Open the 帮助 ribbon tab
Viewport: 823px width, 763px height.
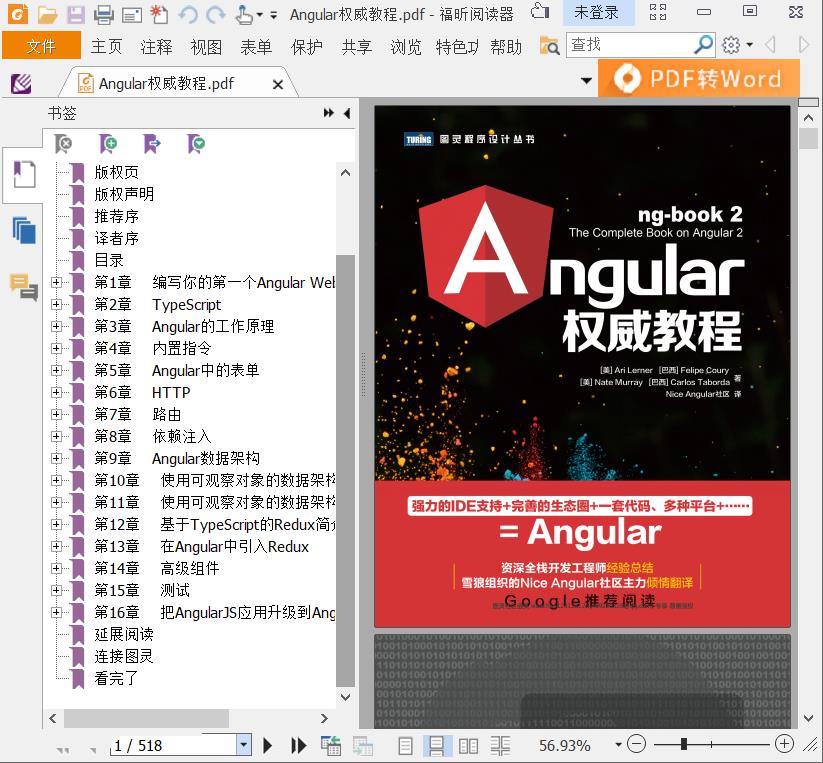click(x=506, y=47)
